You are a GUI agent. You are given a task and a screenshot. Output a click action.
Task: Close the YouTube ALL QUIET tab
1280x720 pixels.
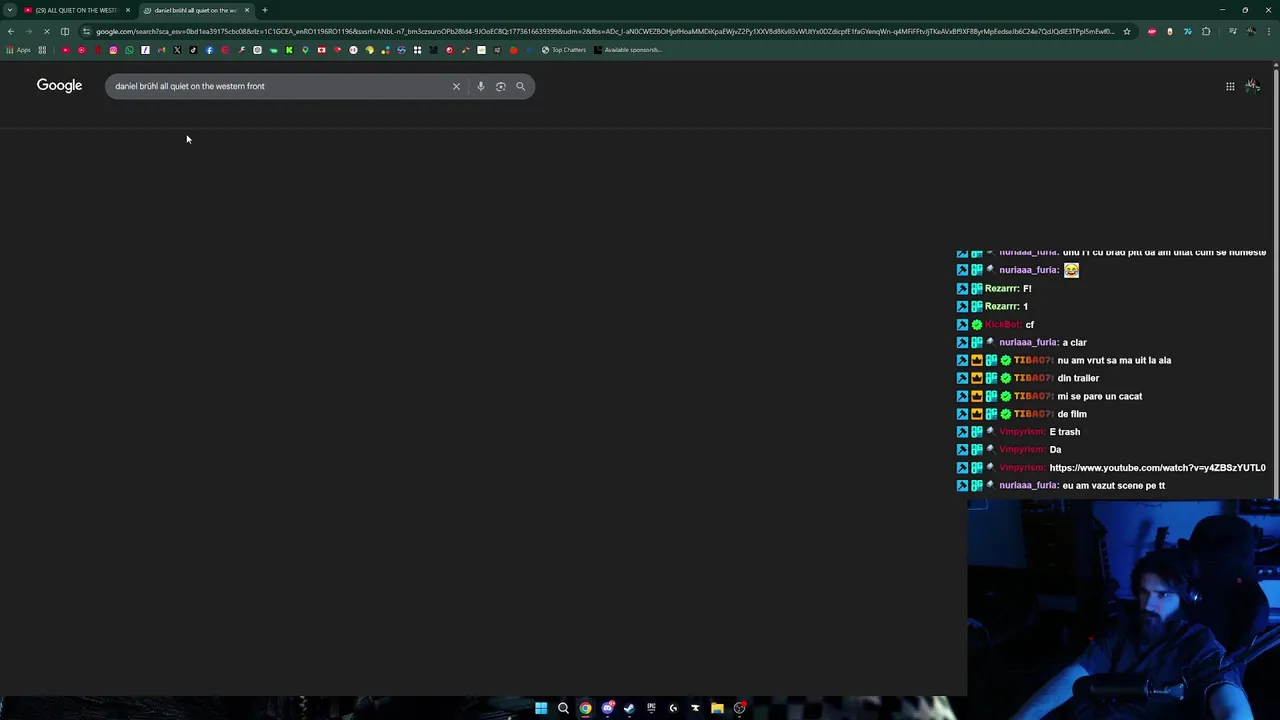point(128,10)
